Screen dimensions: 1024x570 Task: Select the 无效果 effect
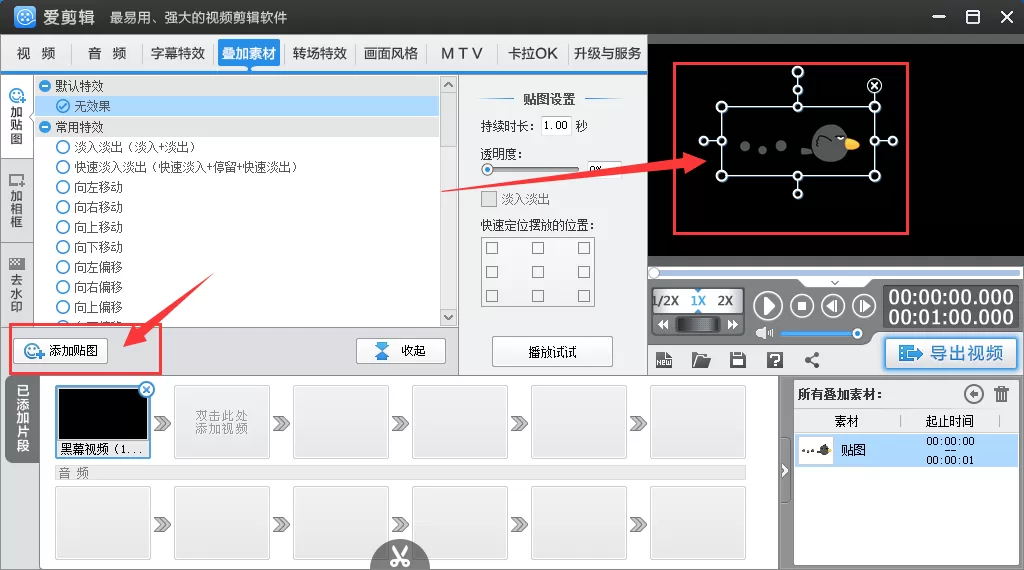pyautogui.click(x=238, y=106)
